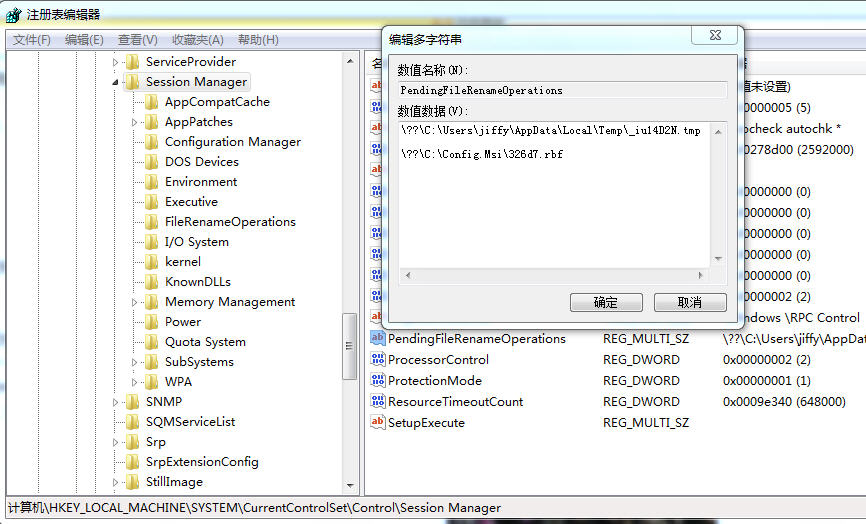Screen dimensions: 866x524
Task: Click the SNMP folder icon
Action: click(133, 402)
